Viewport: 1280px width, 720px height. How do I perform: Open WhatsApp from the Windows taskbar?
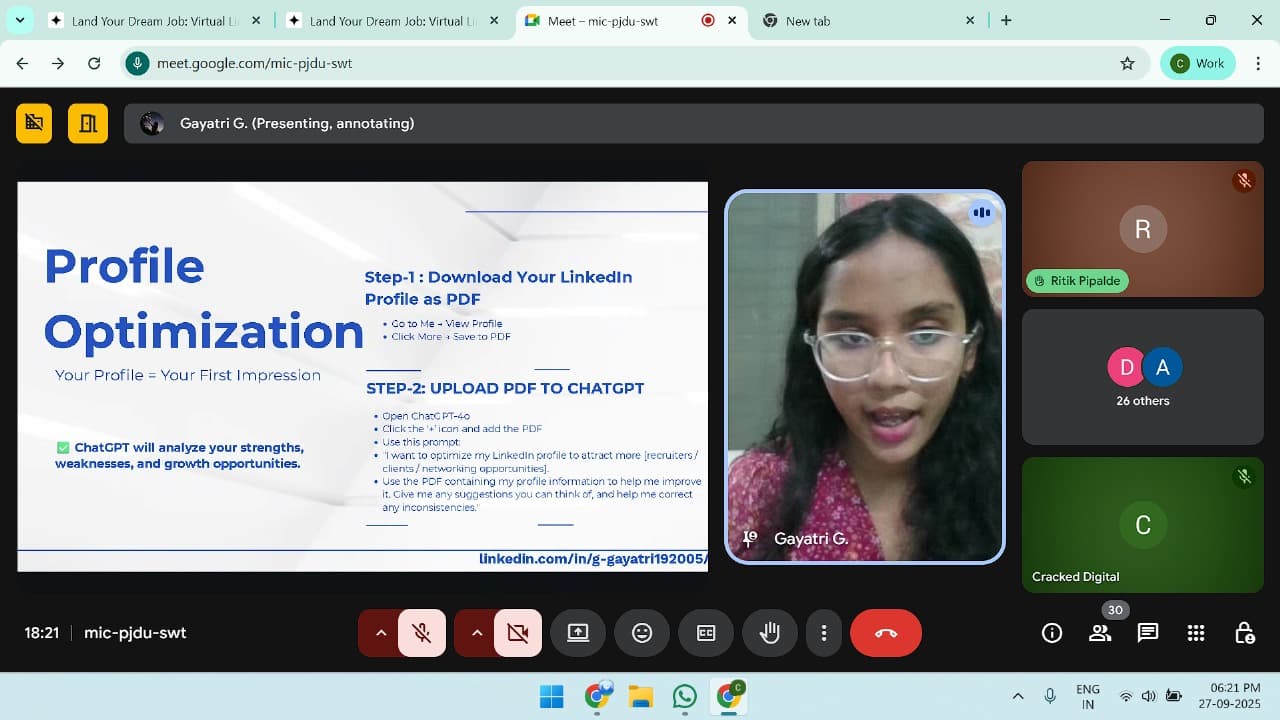tap(685, 696)
